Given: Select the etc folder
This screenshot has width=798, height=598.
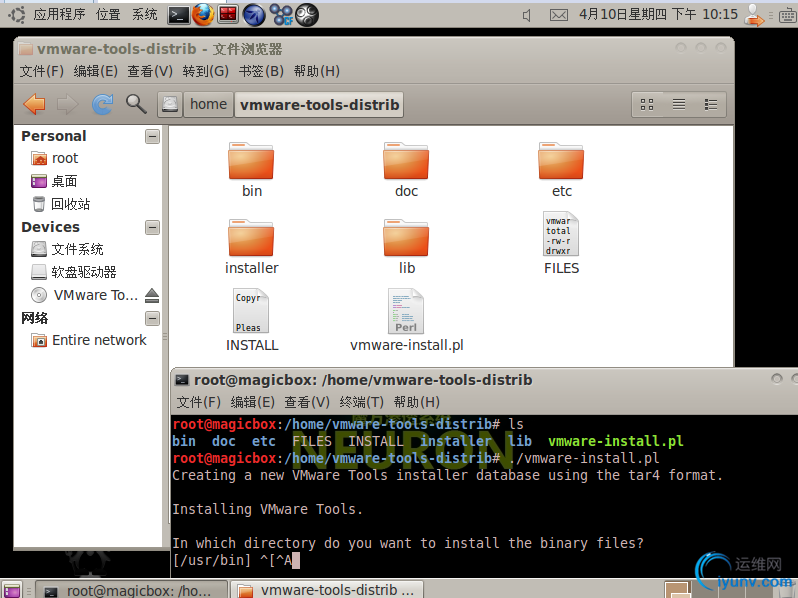Looking at the screenshot, I should click(x=561, y=169).
